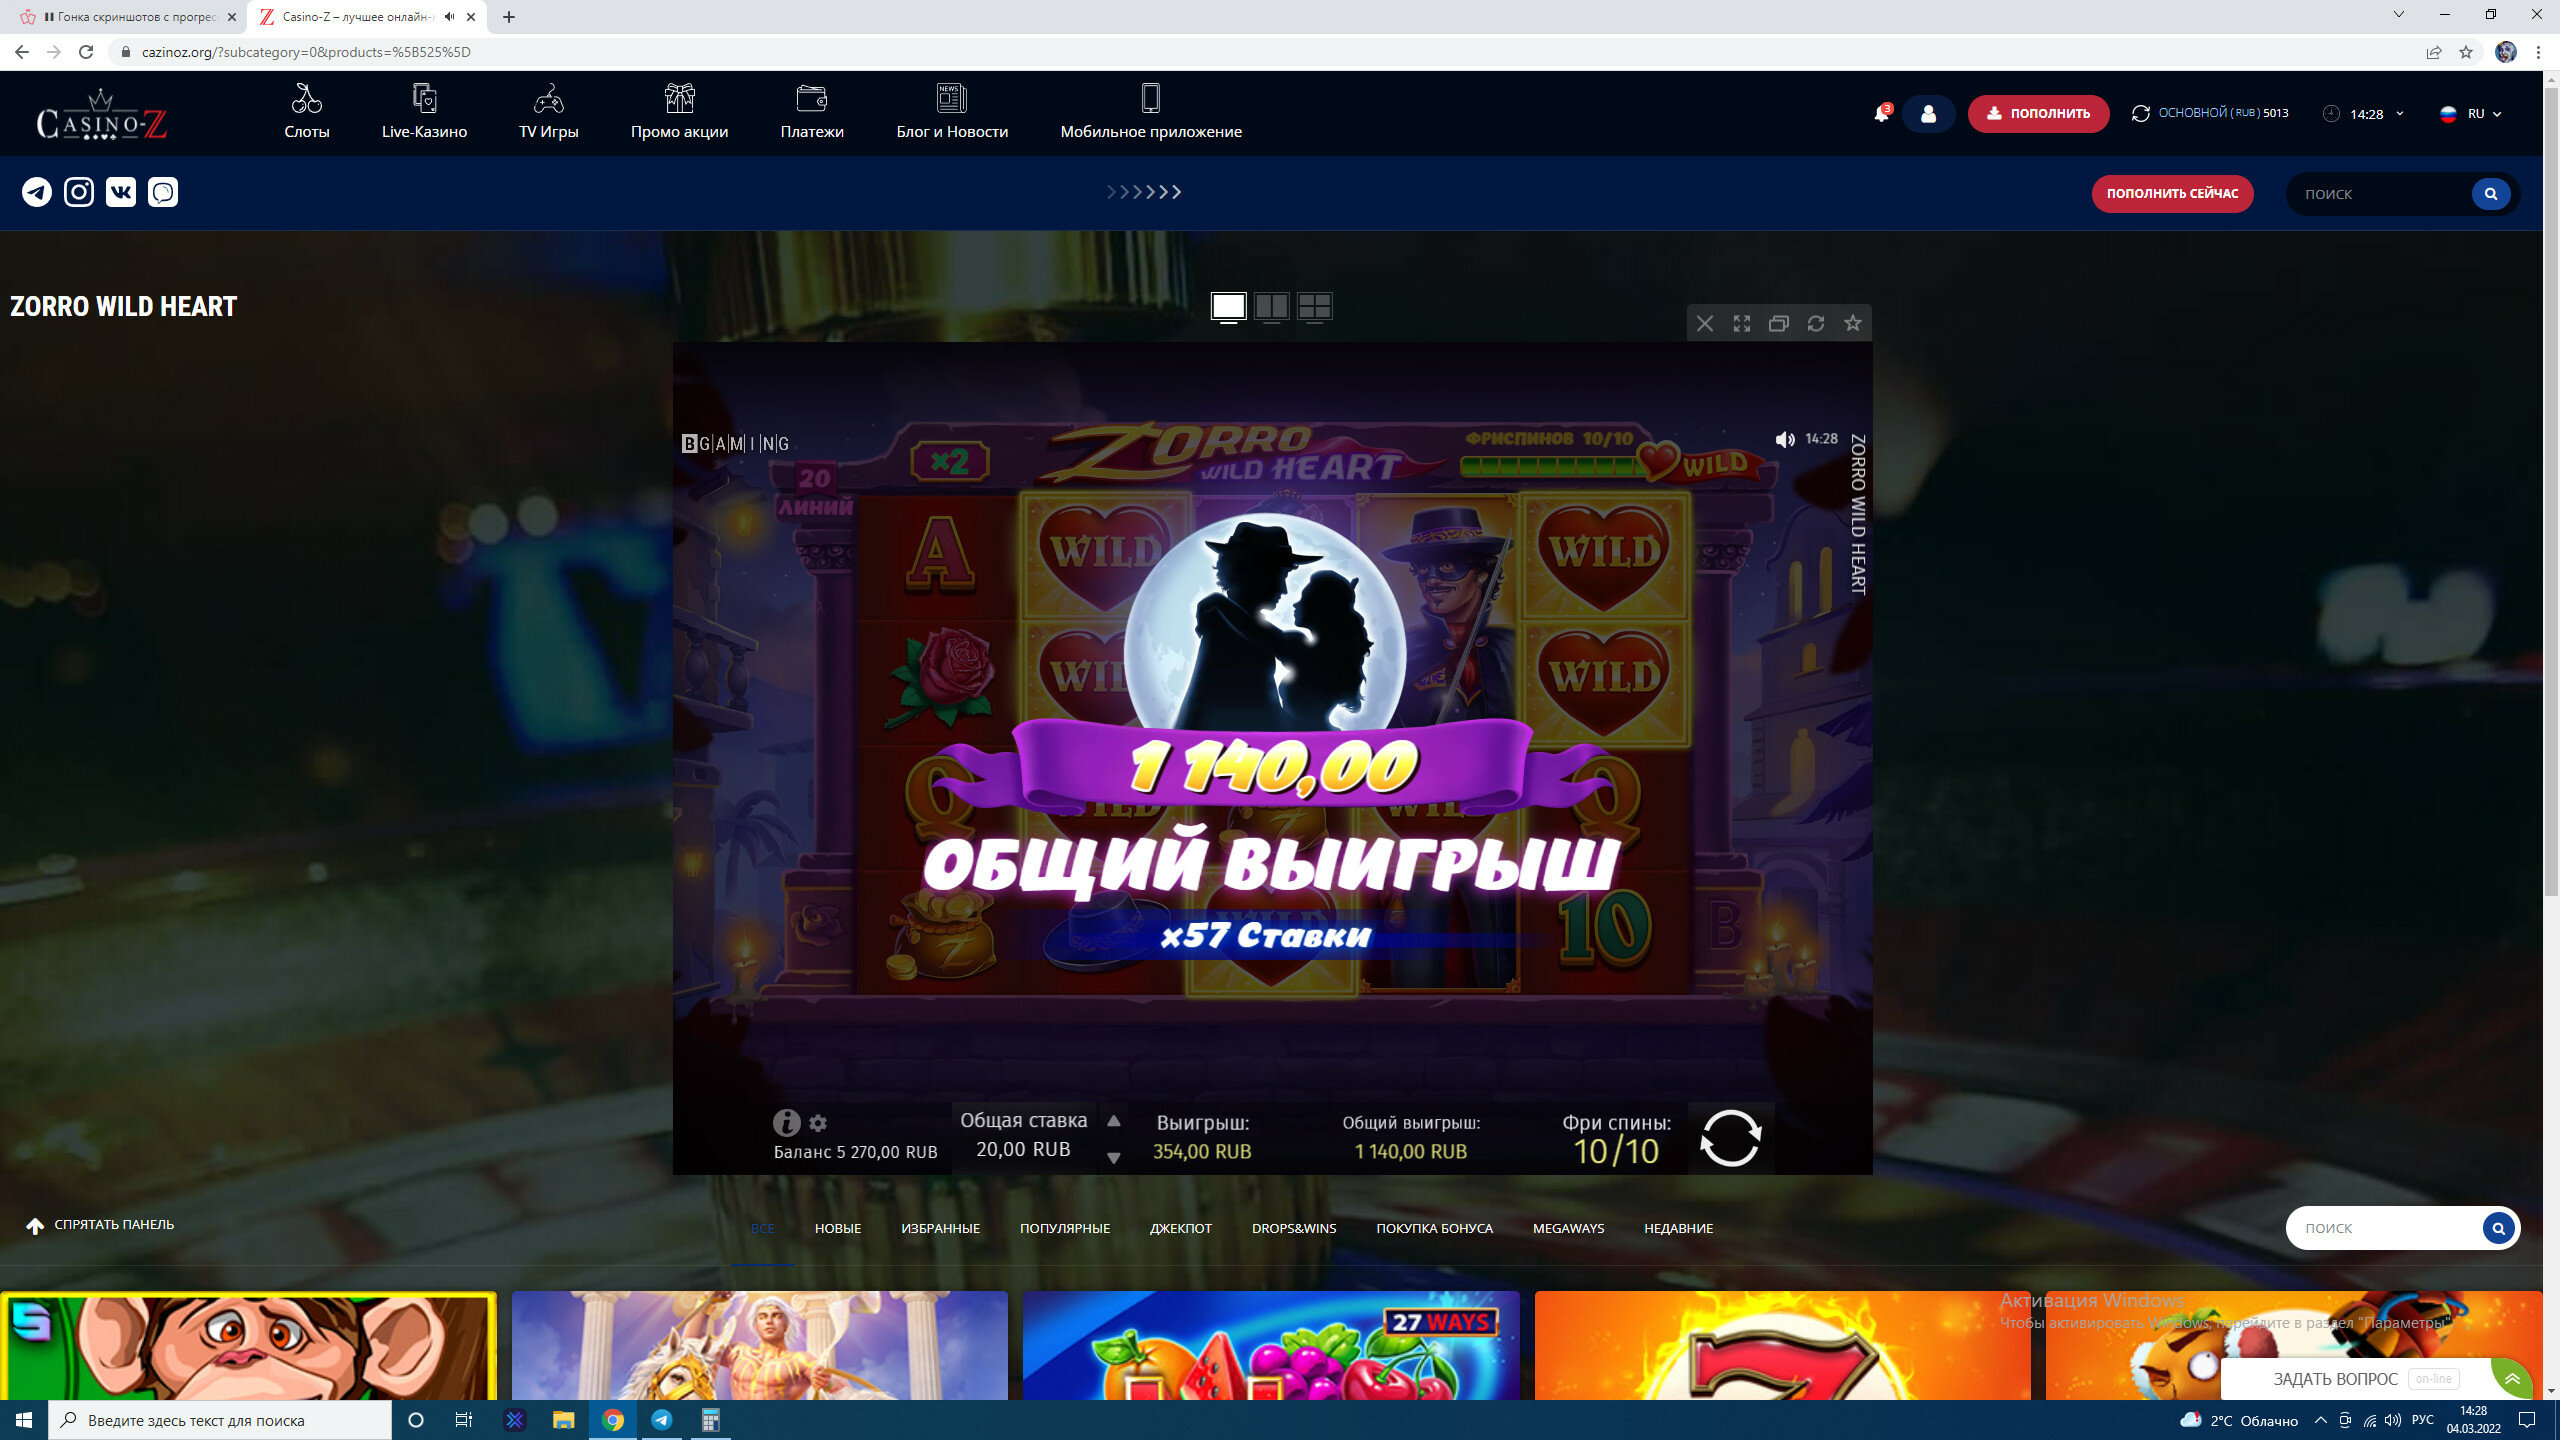Open game info icon near balance
This screenshot has width=2560, height=1440.
tap(786, 1122)
